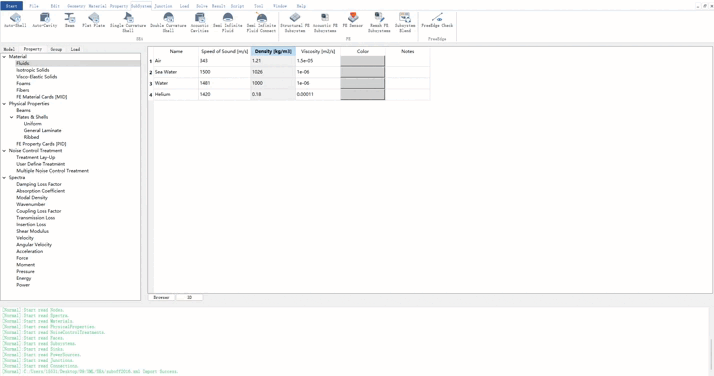Run the FreeEdge Check
The image size is (714, 376).
click(437, 20)
